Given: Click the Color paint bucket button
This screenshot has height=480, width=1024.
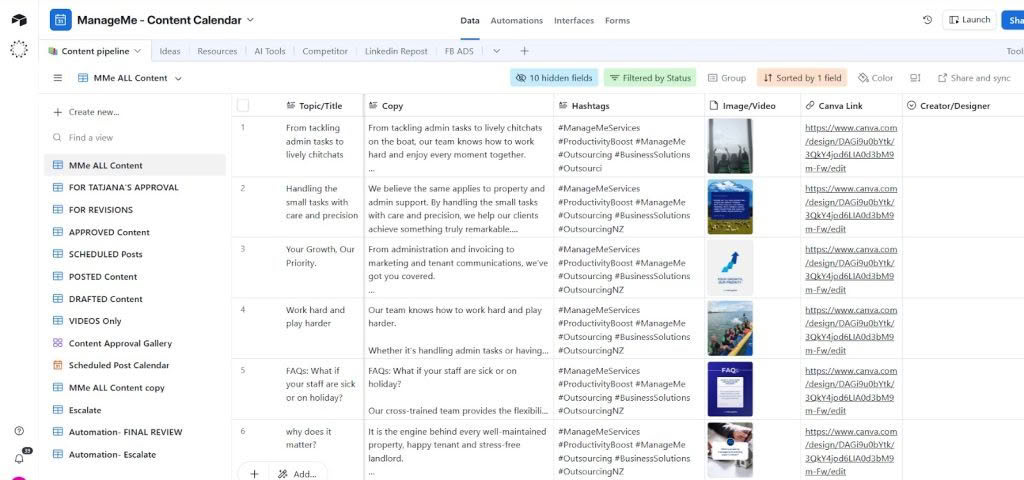Looking at the screenshot, I should click(876, 78).
